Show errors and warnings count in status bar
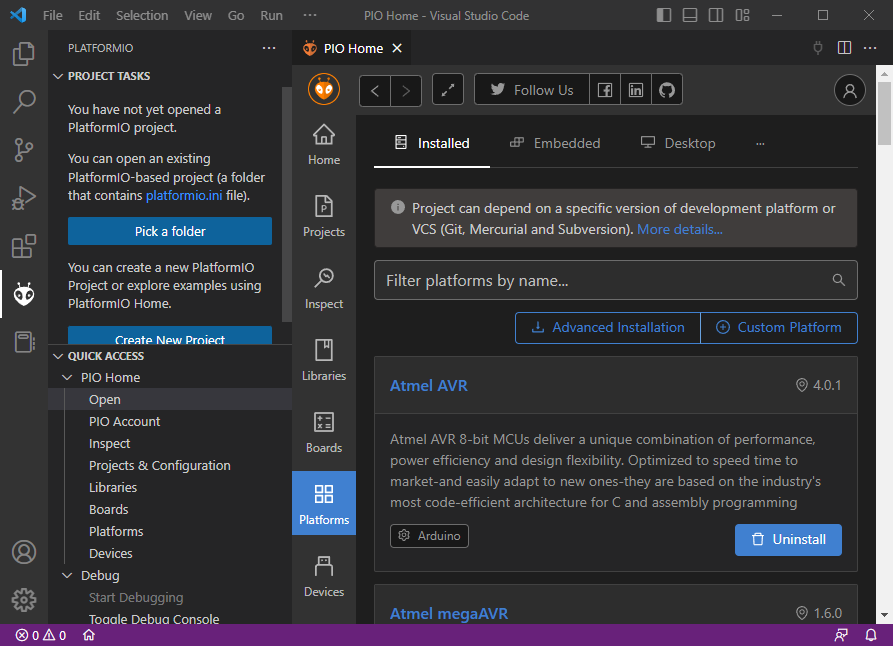The image size is (893, 646). pyautogui.click(x=41, y=635)
